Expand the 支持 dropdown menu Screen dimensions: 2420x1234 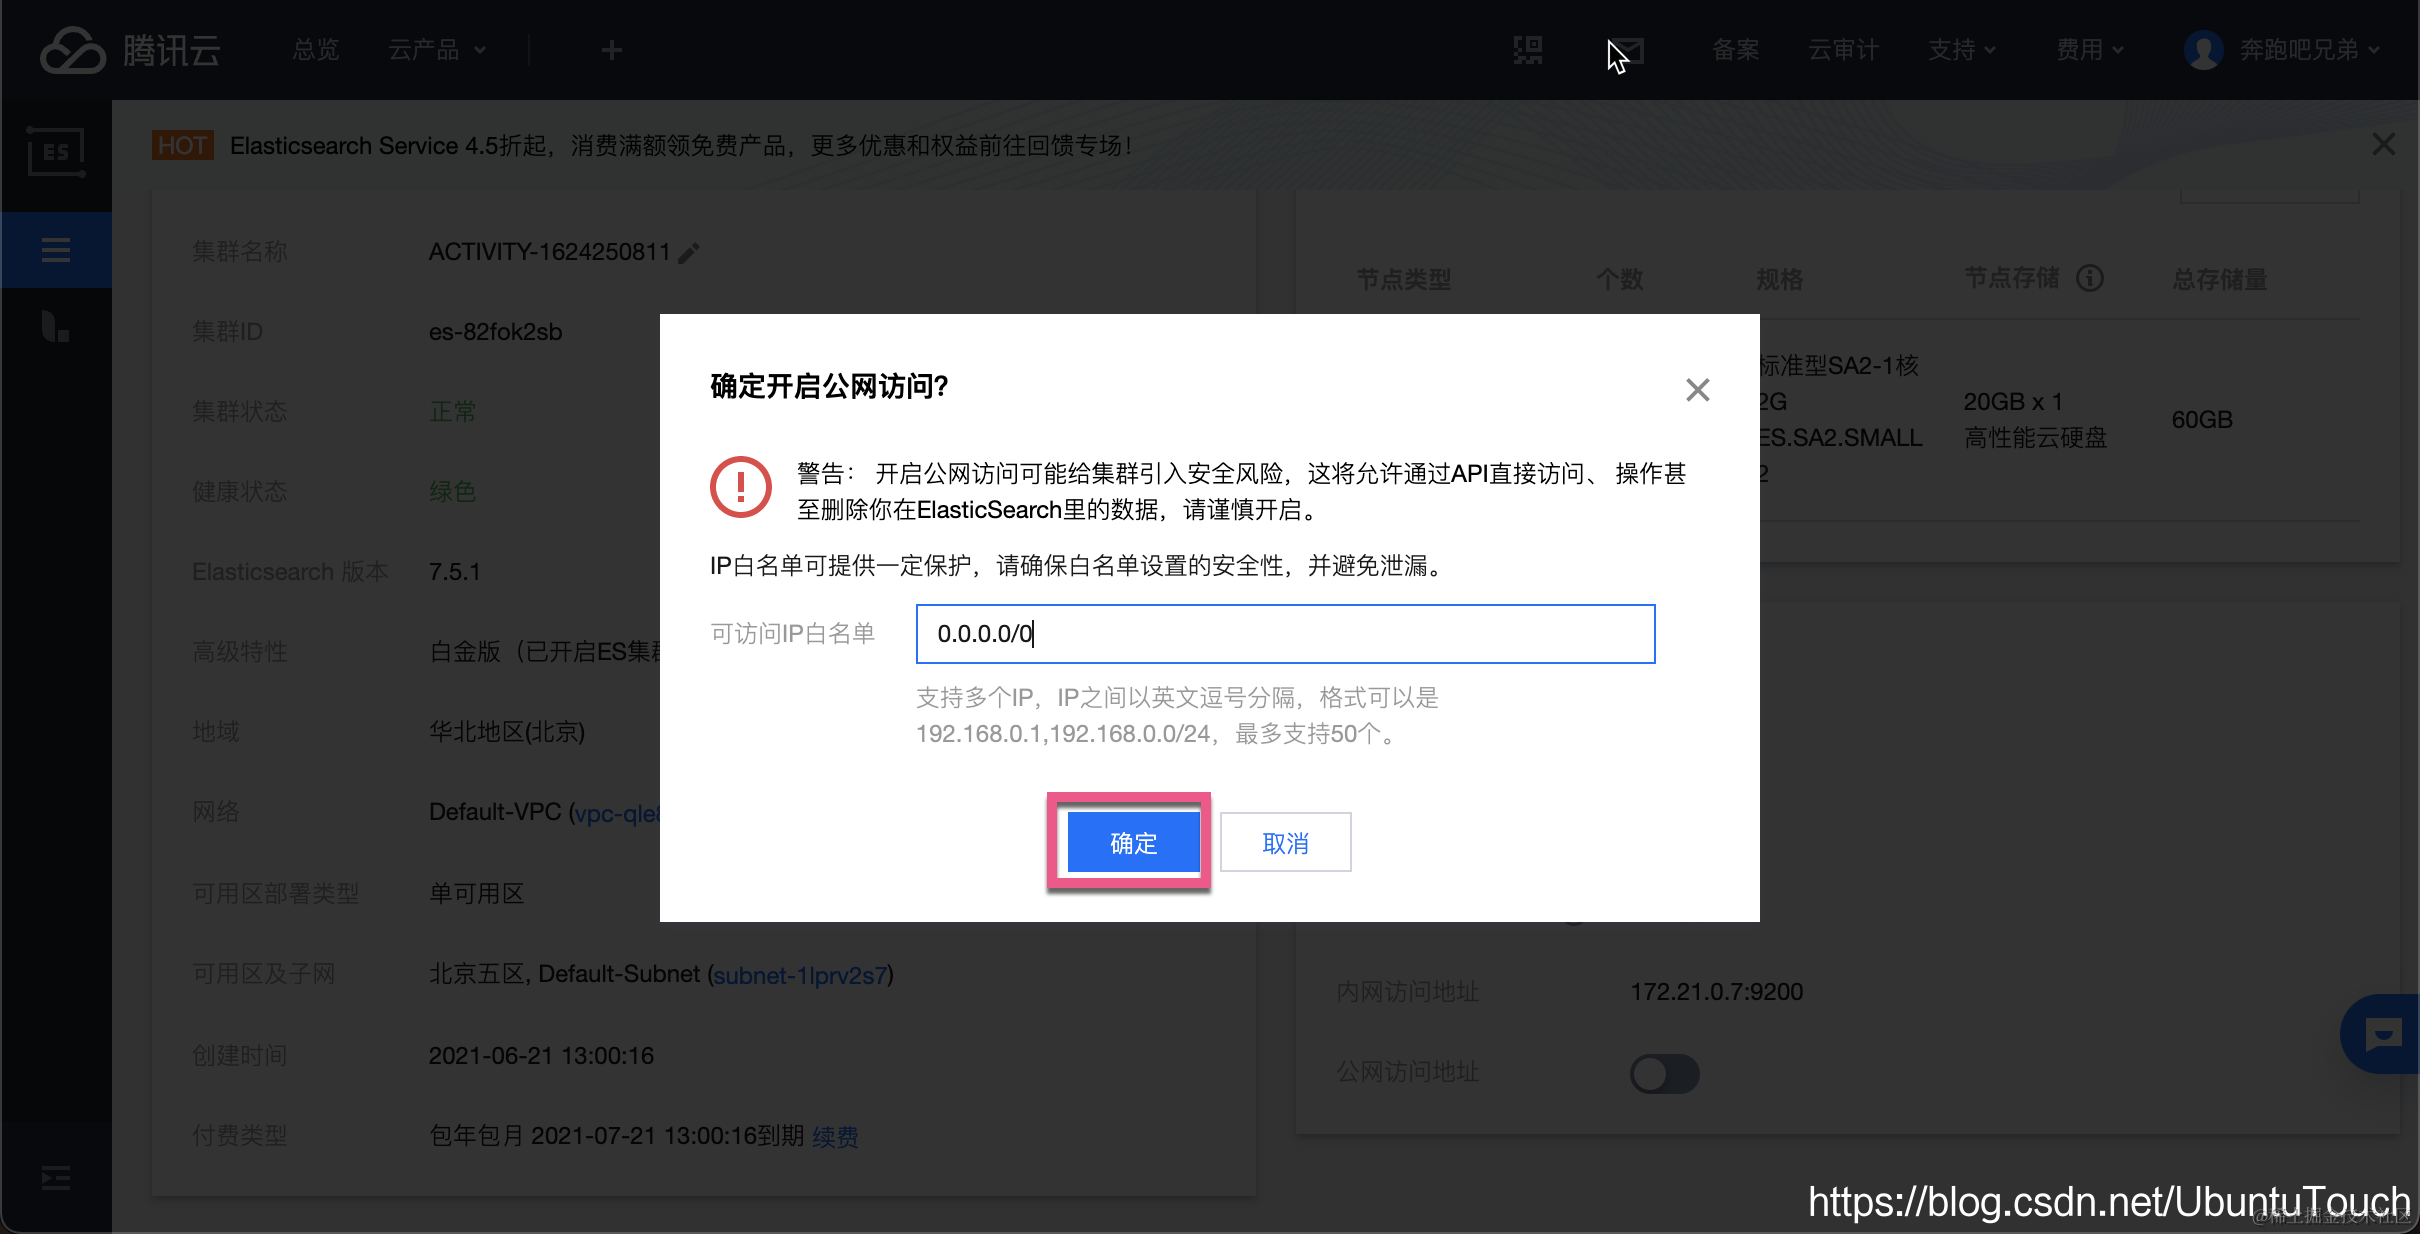pyautogui.click(x=1961, y=50)
